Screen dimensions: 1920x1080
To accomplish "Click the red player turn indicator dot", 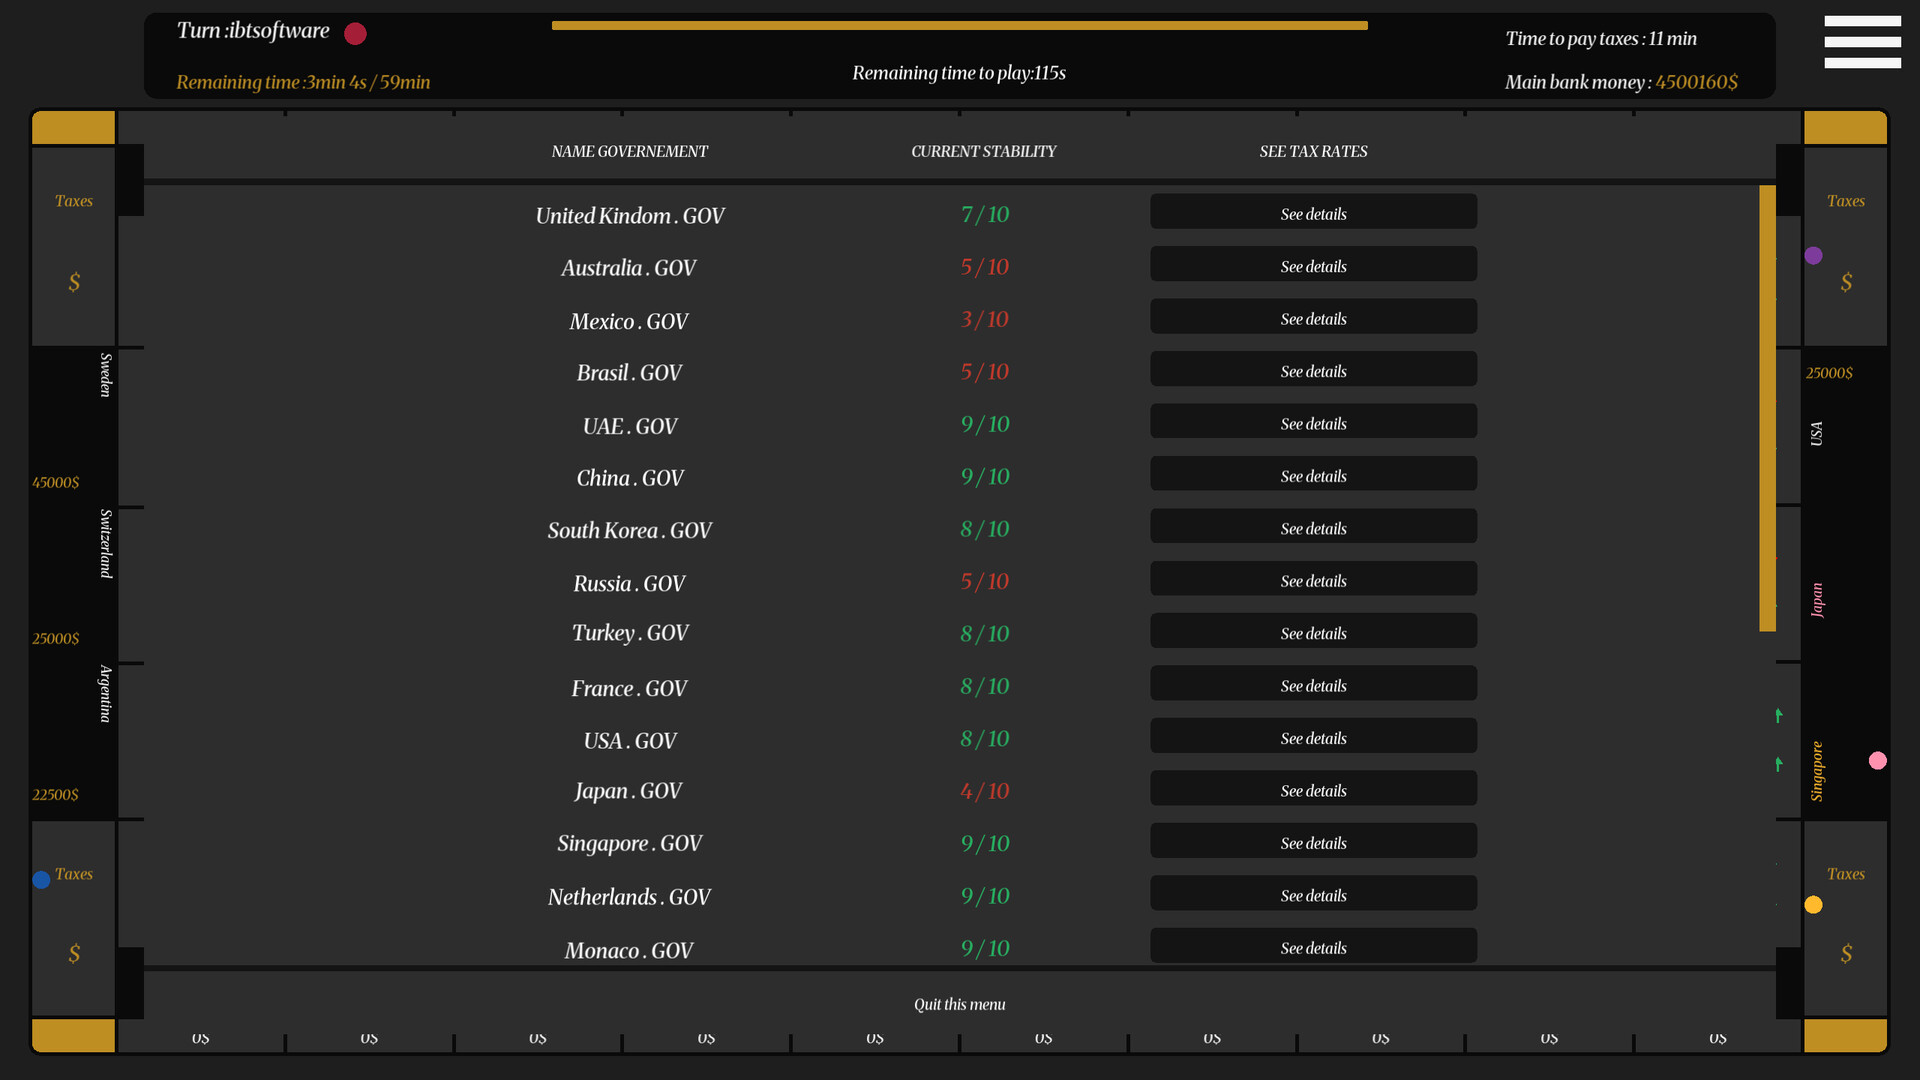I will click(355, 34).
